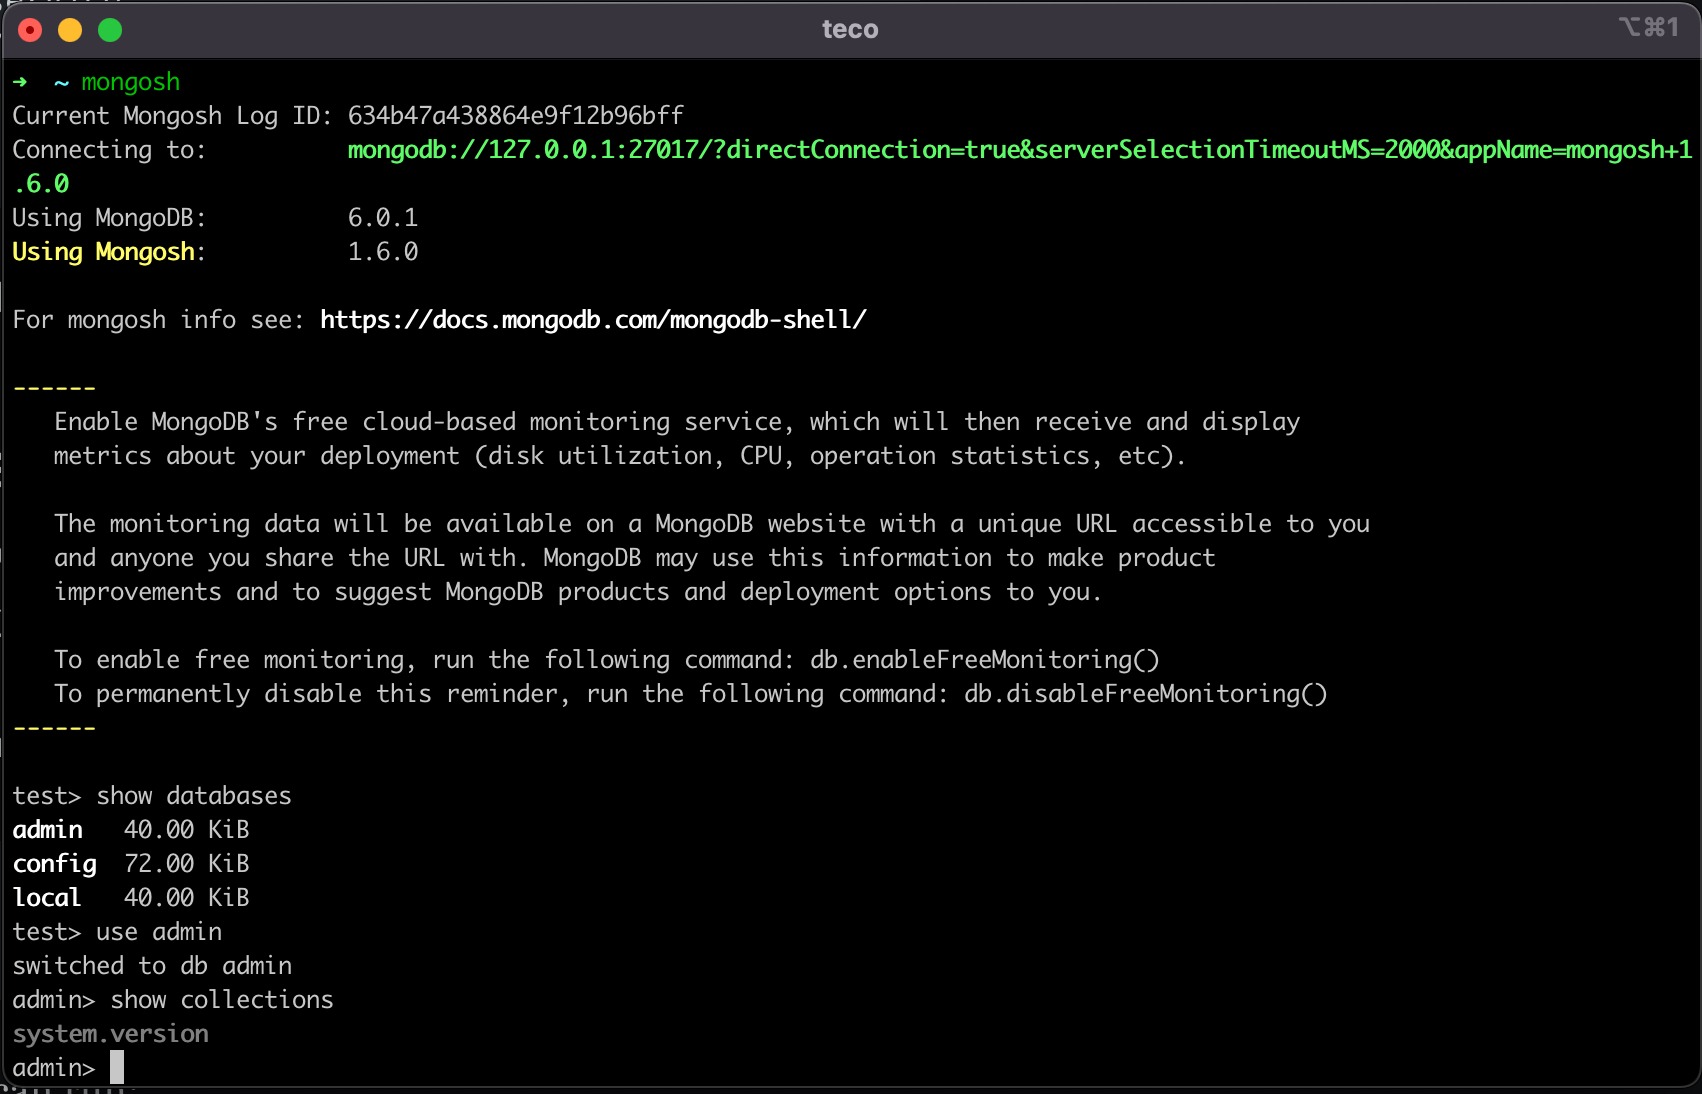1702x1094 pixels.
Task: Click the green arrow prompt symbol
Action: tap(20, 82)
